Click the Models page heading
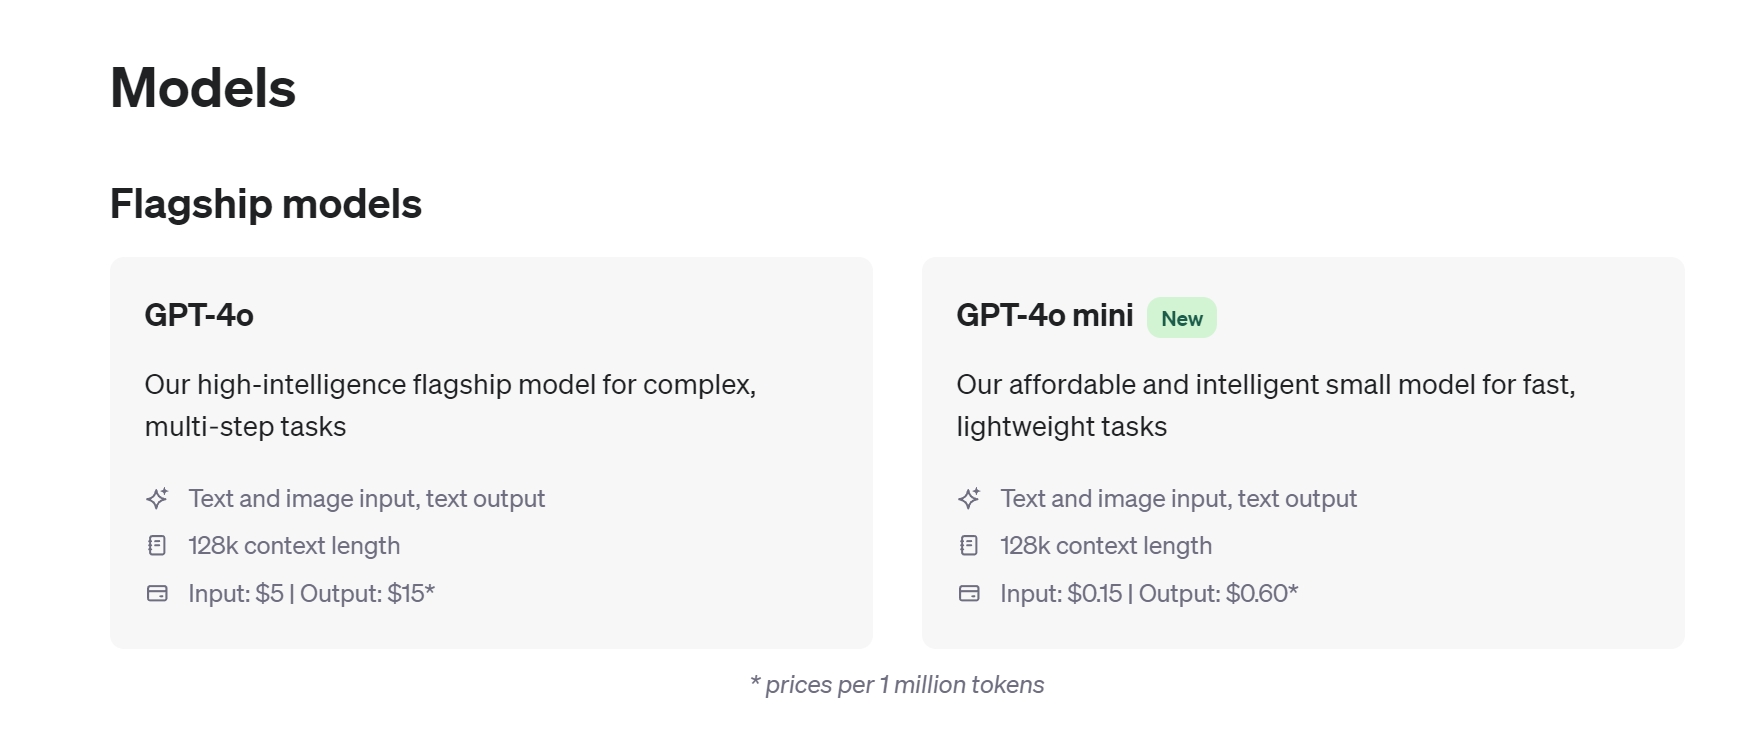 (203, 88)
